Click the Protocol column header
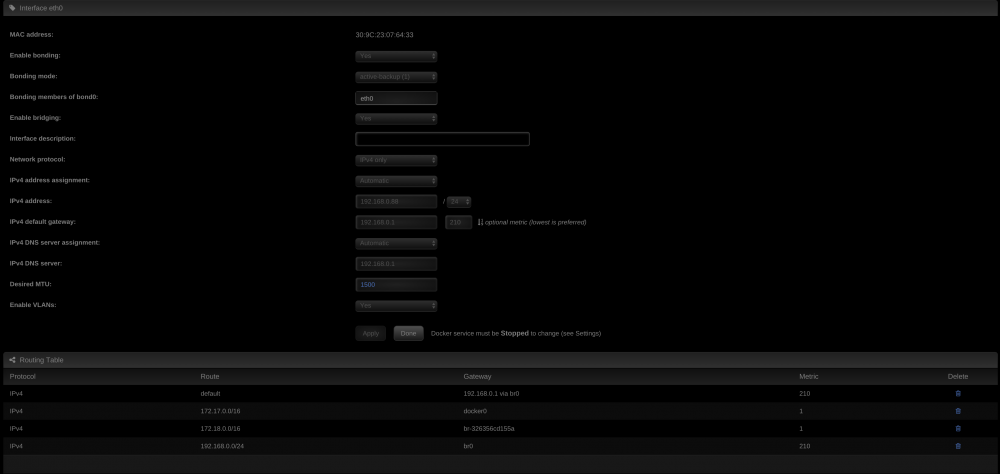The image size is (1000, 474). [23, 376]
